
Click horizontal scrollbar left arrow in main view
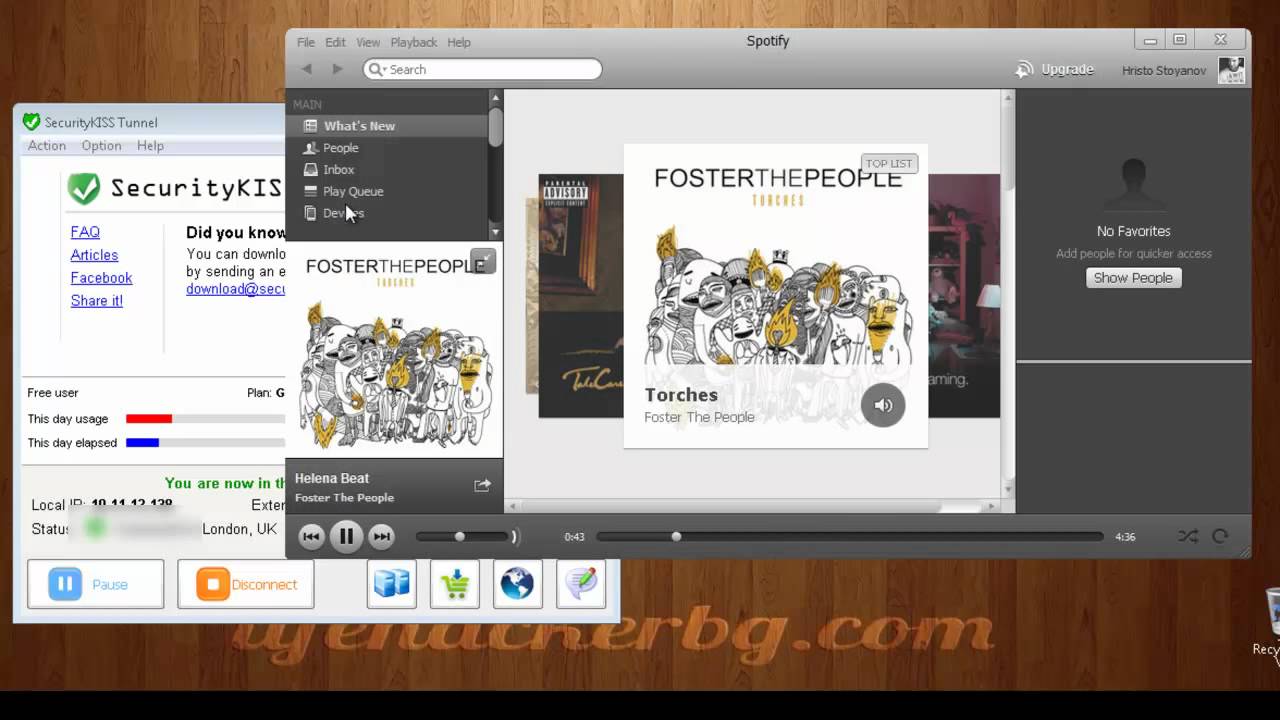[511, 506]
